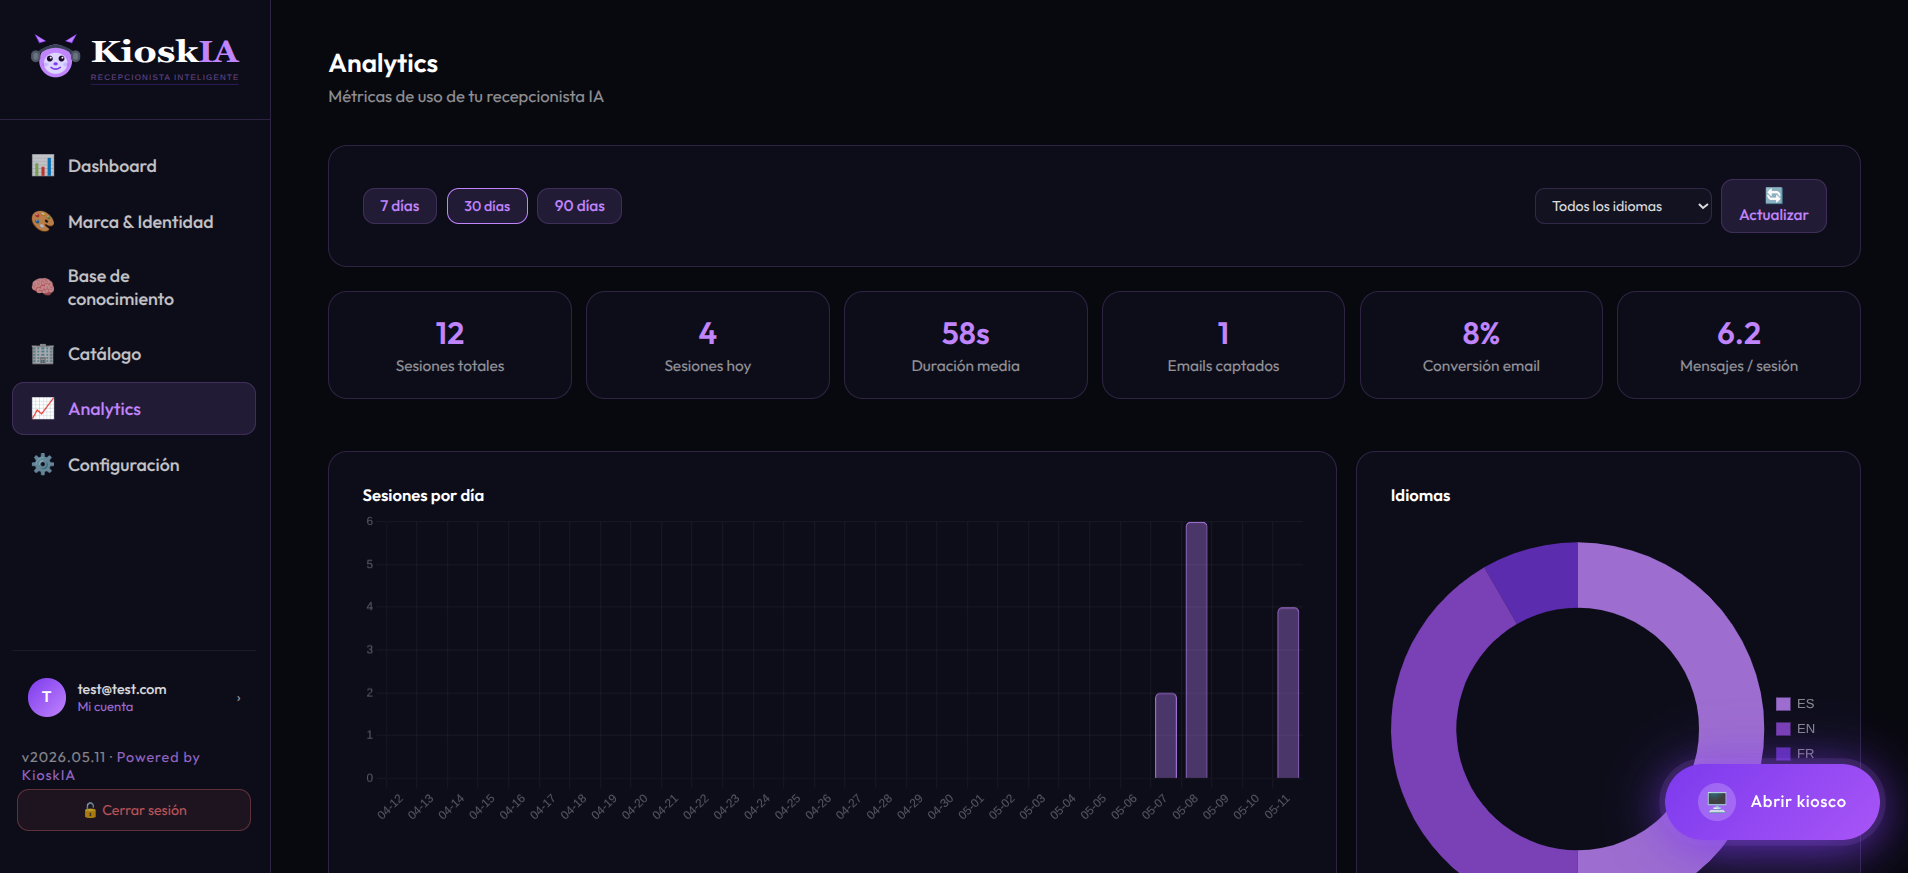
Task: Open the Configuración page
Action: click(134, 465)
